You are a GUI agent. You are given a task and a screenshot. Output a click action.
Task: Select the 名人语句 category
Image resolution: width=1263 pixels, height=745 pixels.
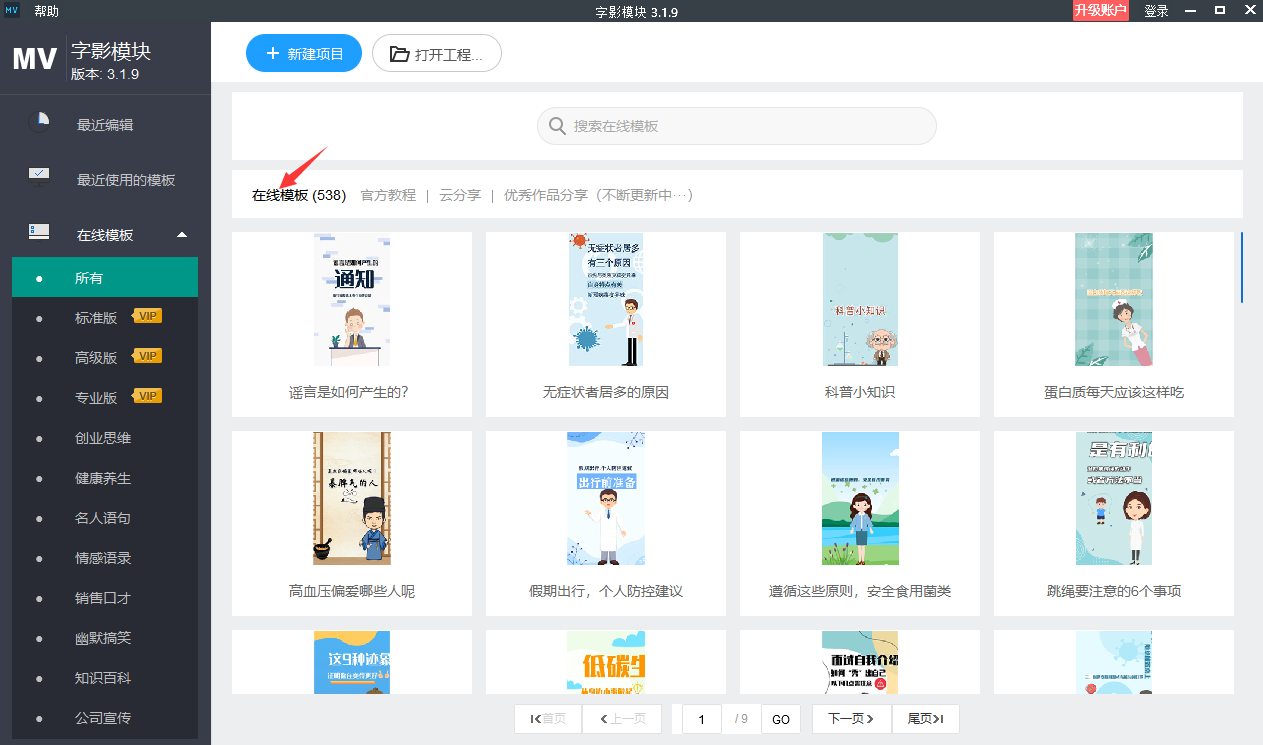(105, 518)
